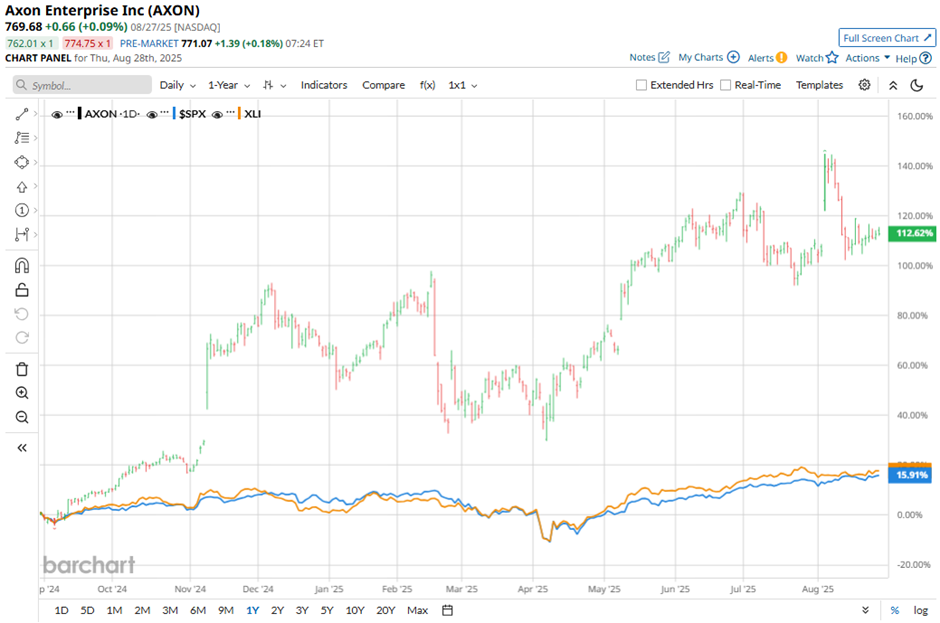The height and width of the screenshot is (623, 940).
Task: Click the orange XLI color swatch
Action: (x=239, y=114)
